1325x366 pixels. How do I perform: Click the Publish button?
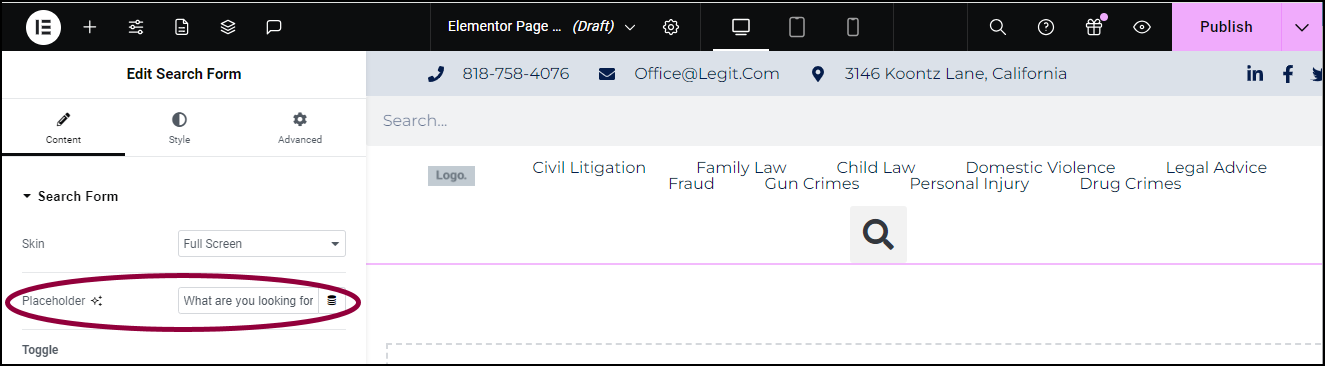(1226, 27)
